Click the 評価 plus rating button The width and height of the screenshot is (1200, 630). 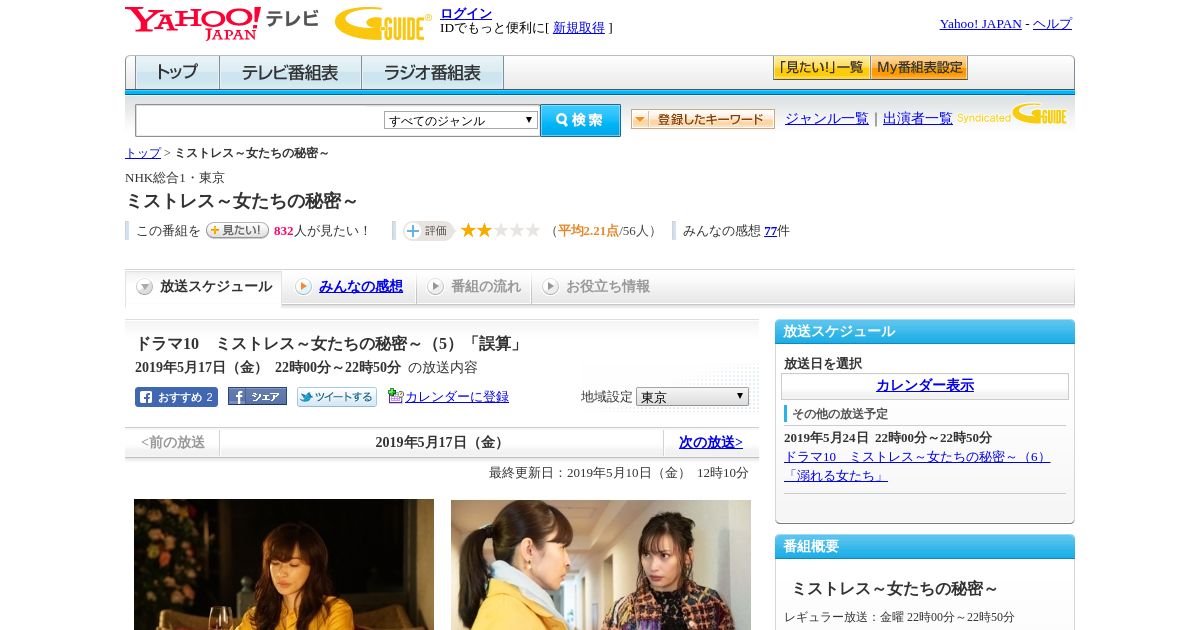(x=428, y=231)
